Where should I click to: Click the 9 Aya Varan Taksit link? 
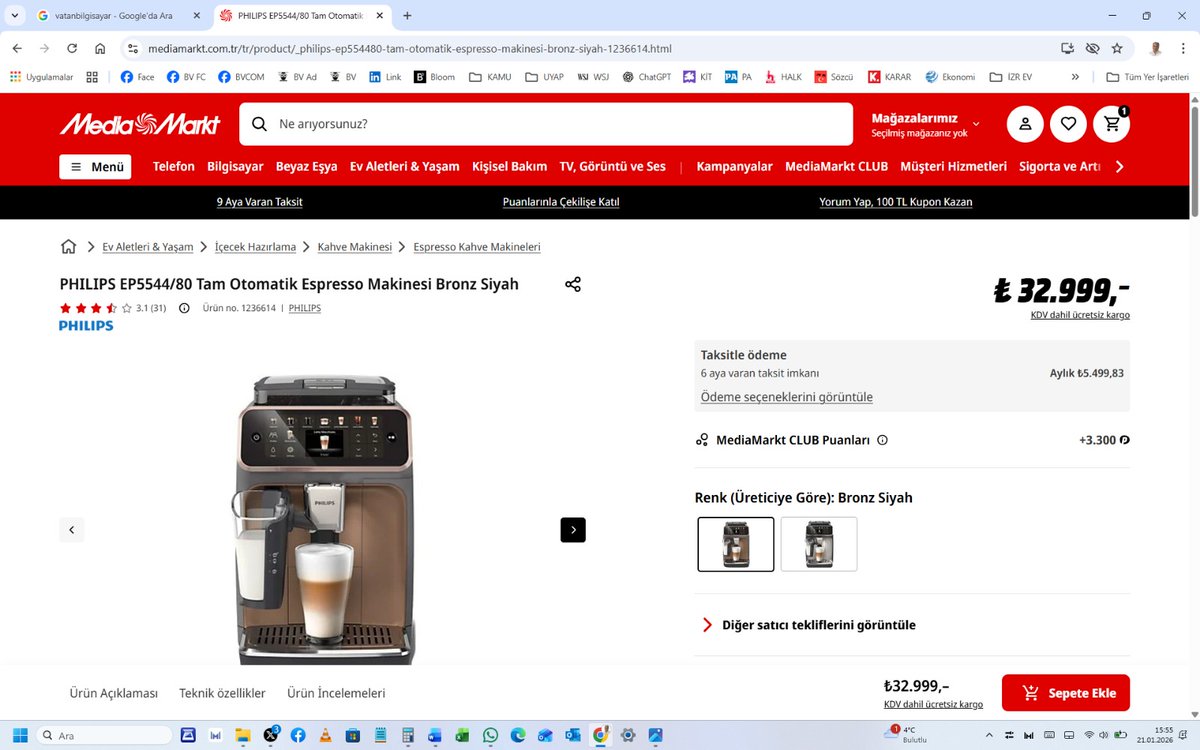pos(260,202)
